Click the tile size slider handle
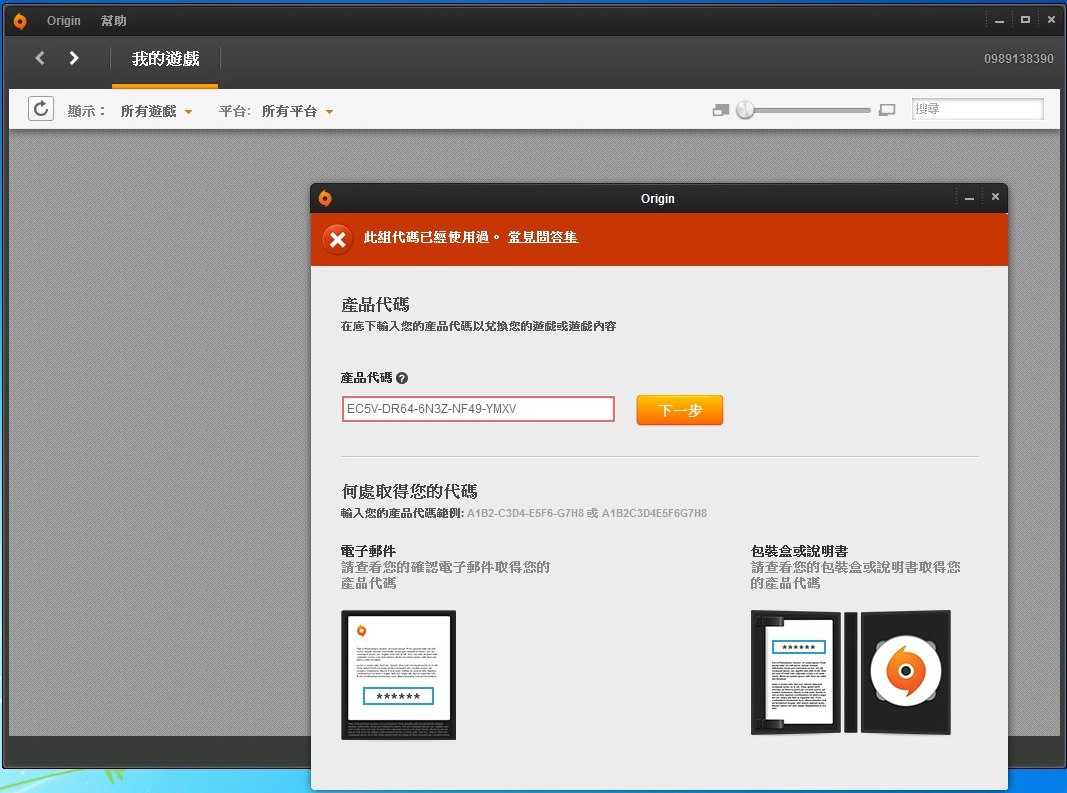The image size is (1067, 793). (745, 110)
